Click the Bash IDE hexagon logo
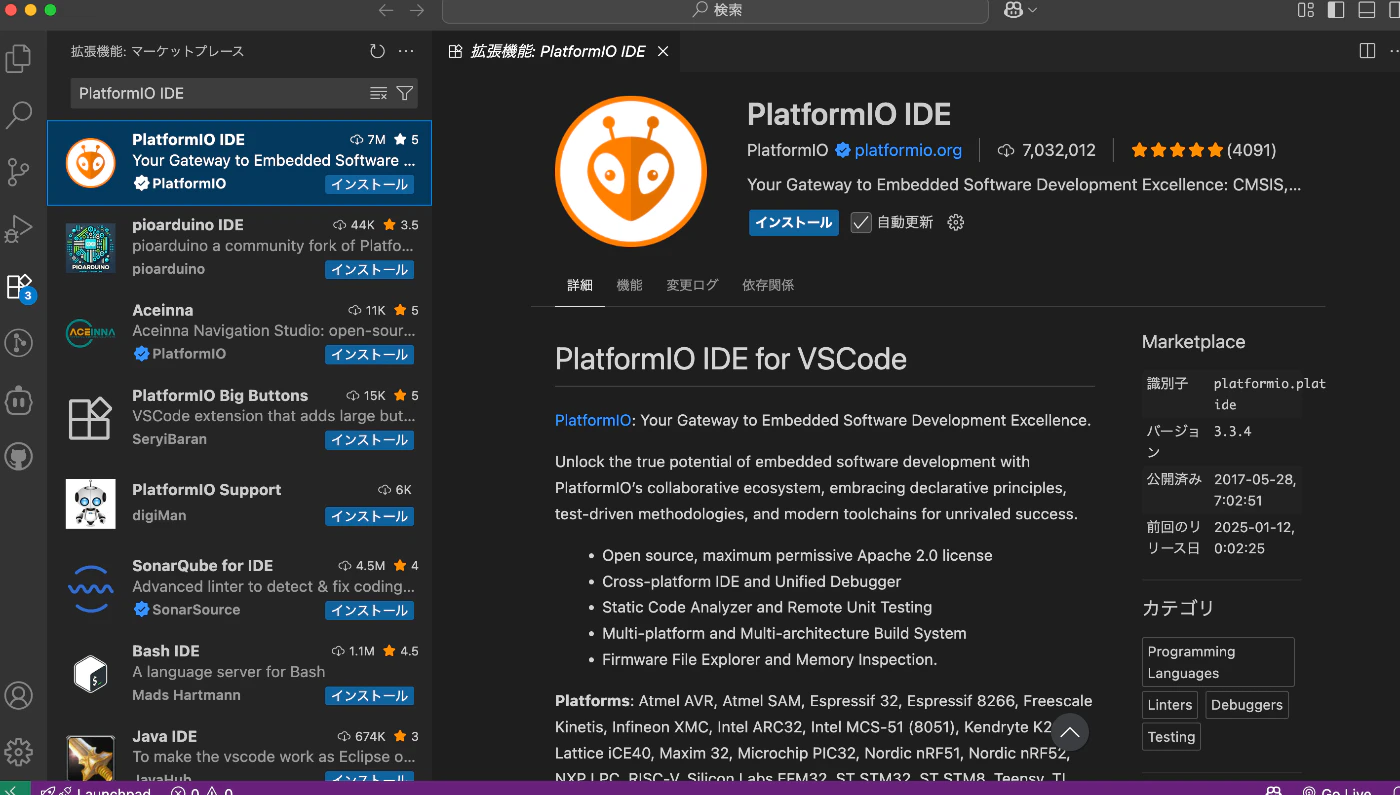 90,673
